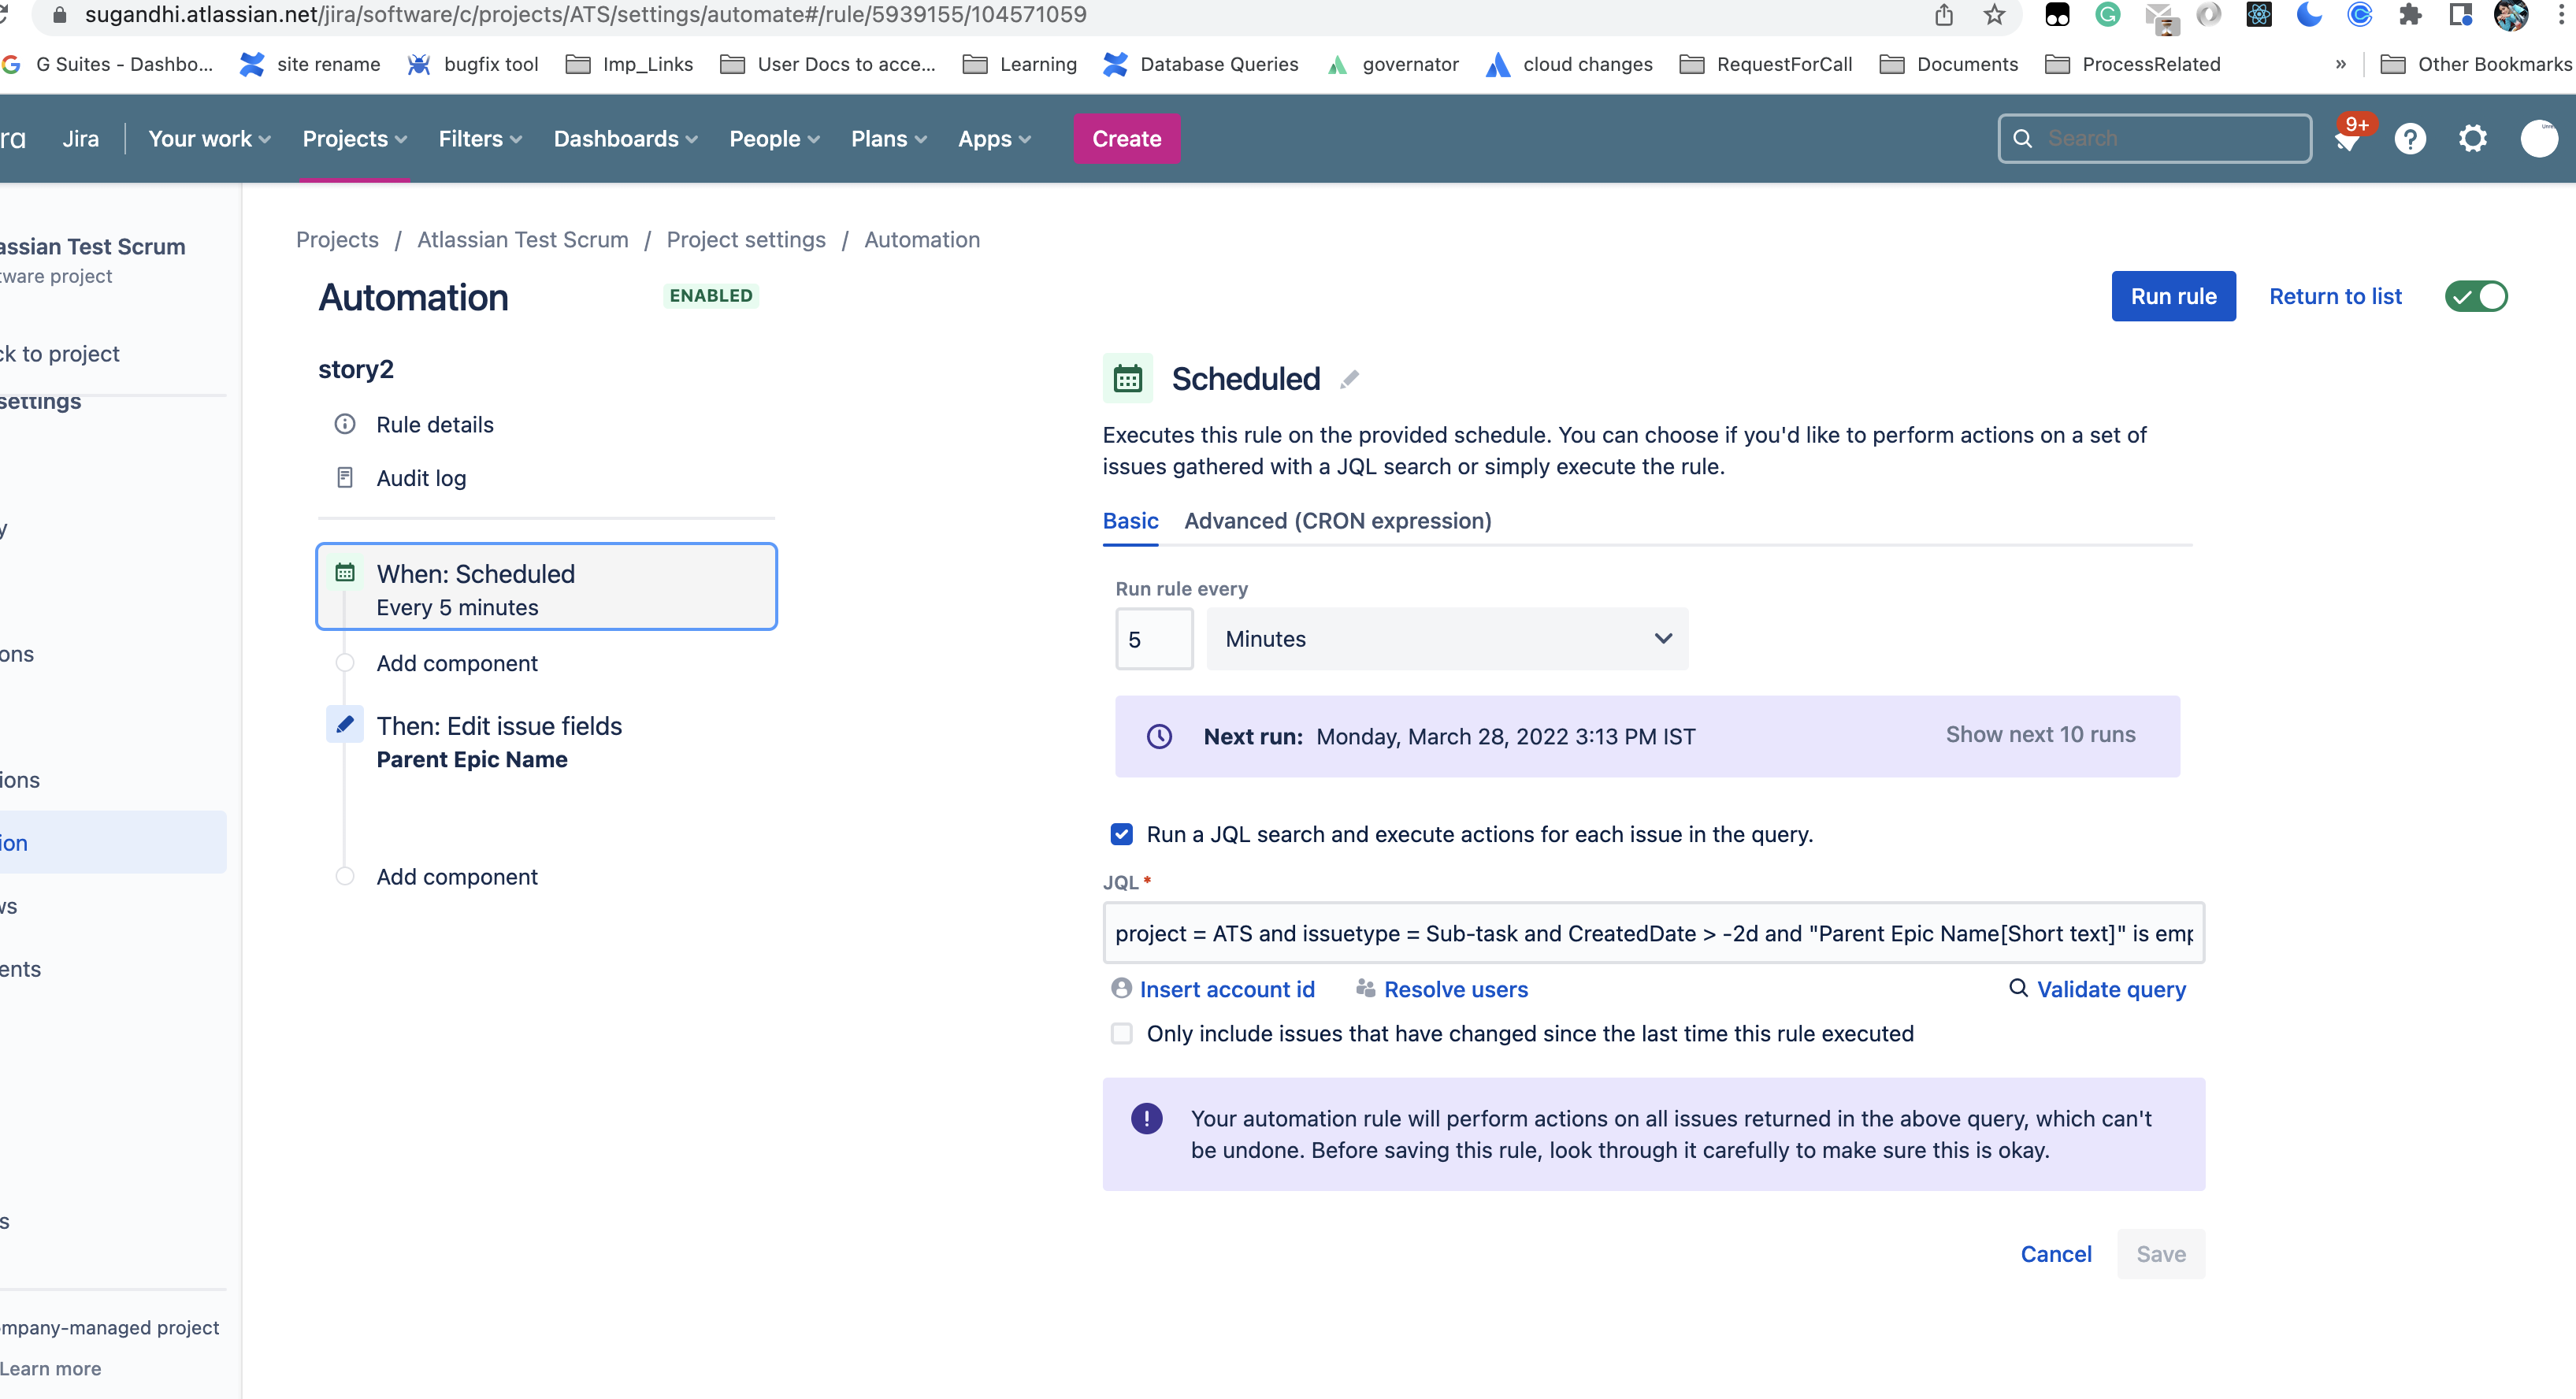Toggle the rule enabled switch
Viewport: 2576px width, 1399px height.
click(x=2476, y=297)
